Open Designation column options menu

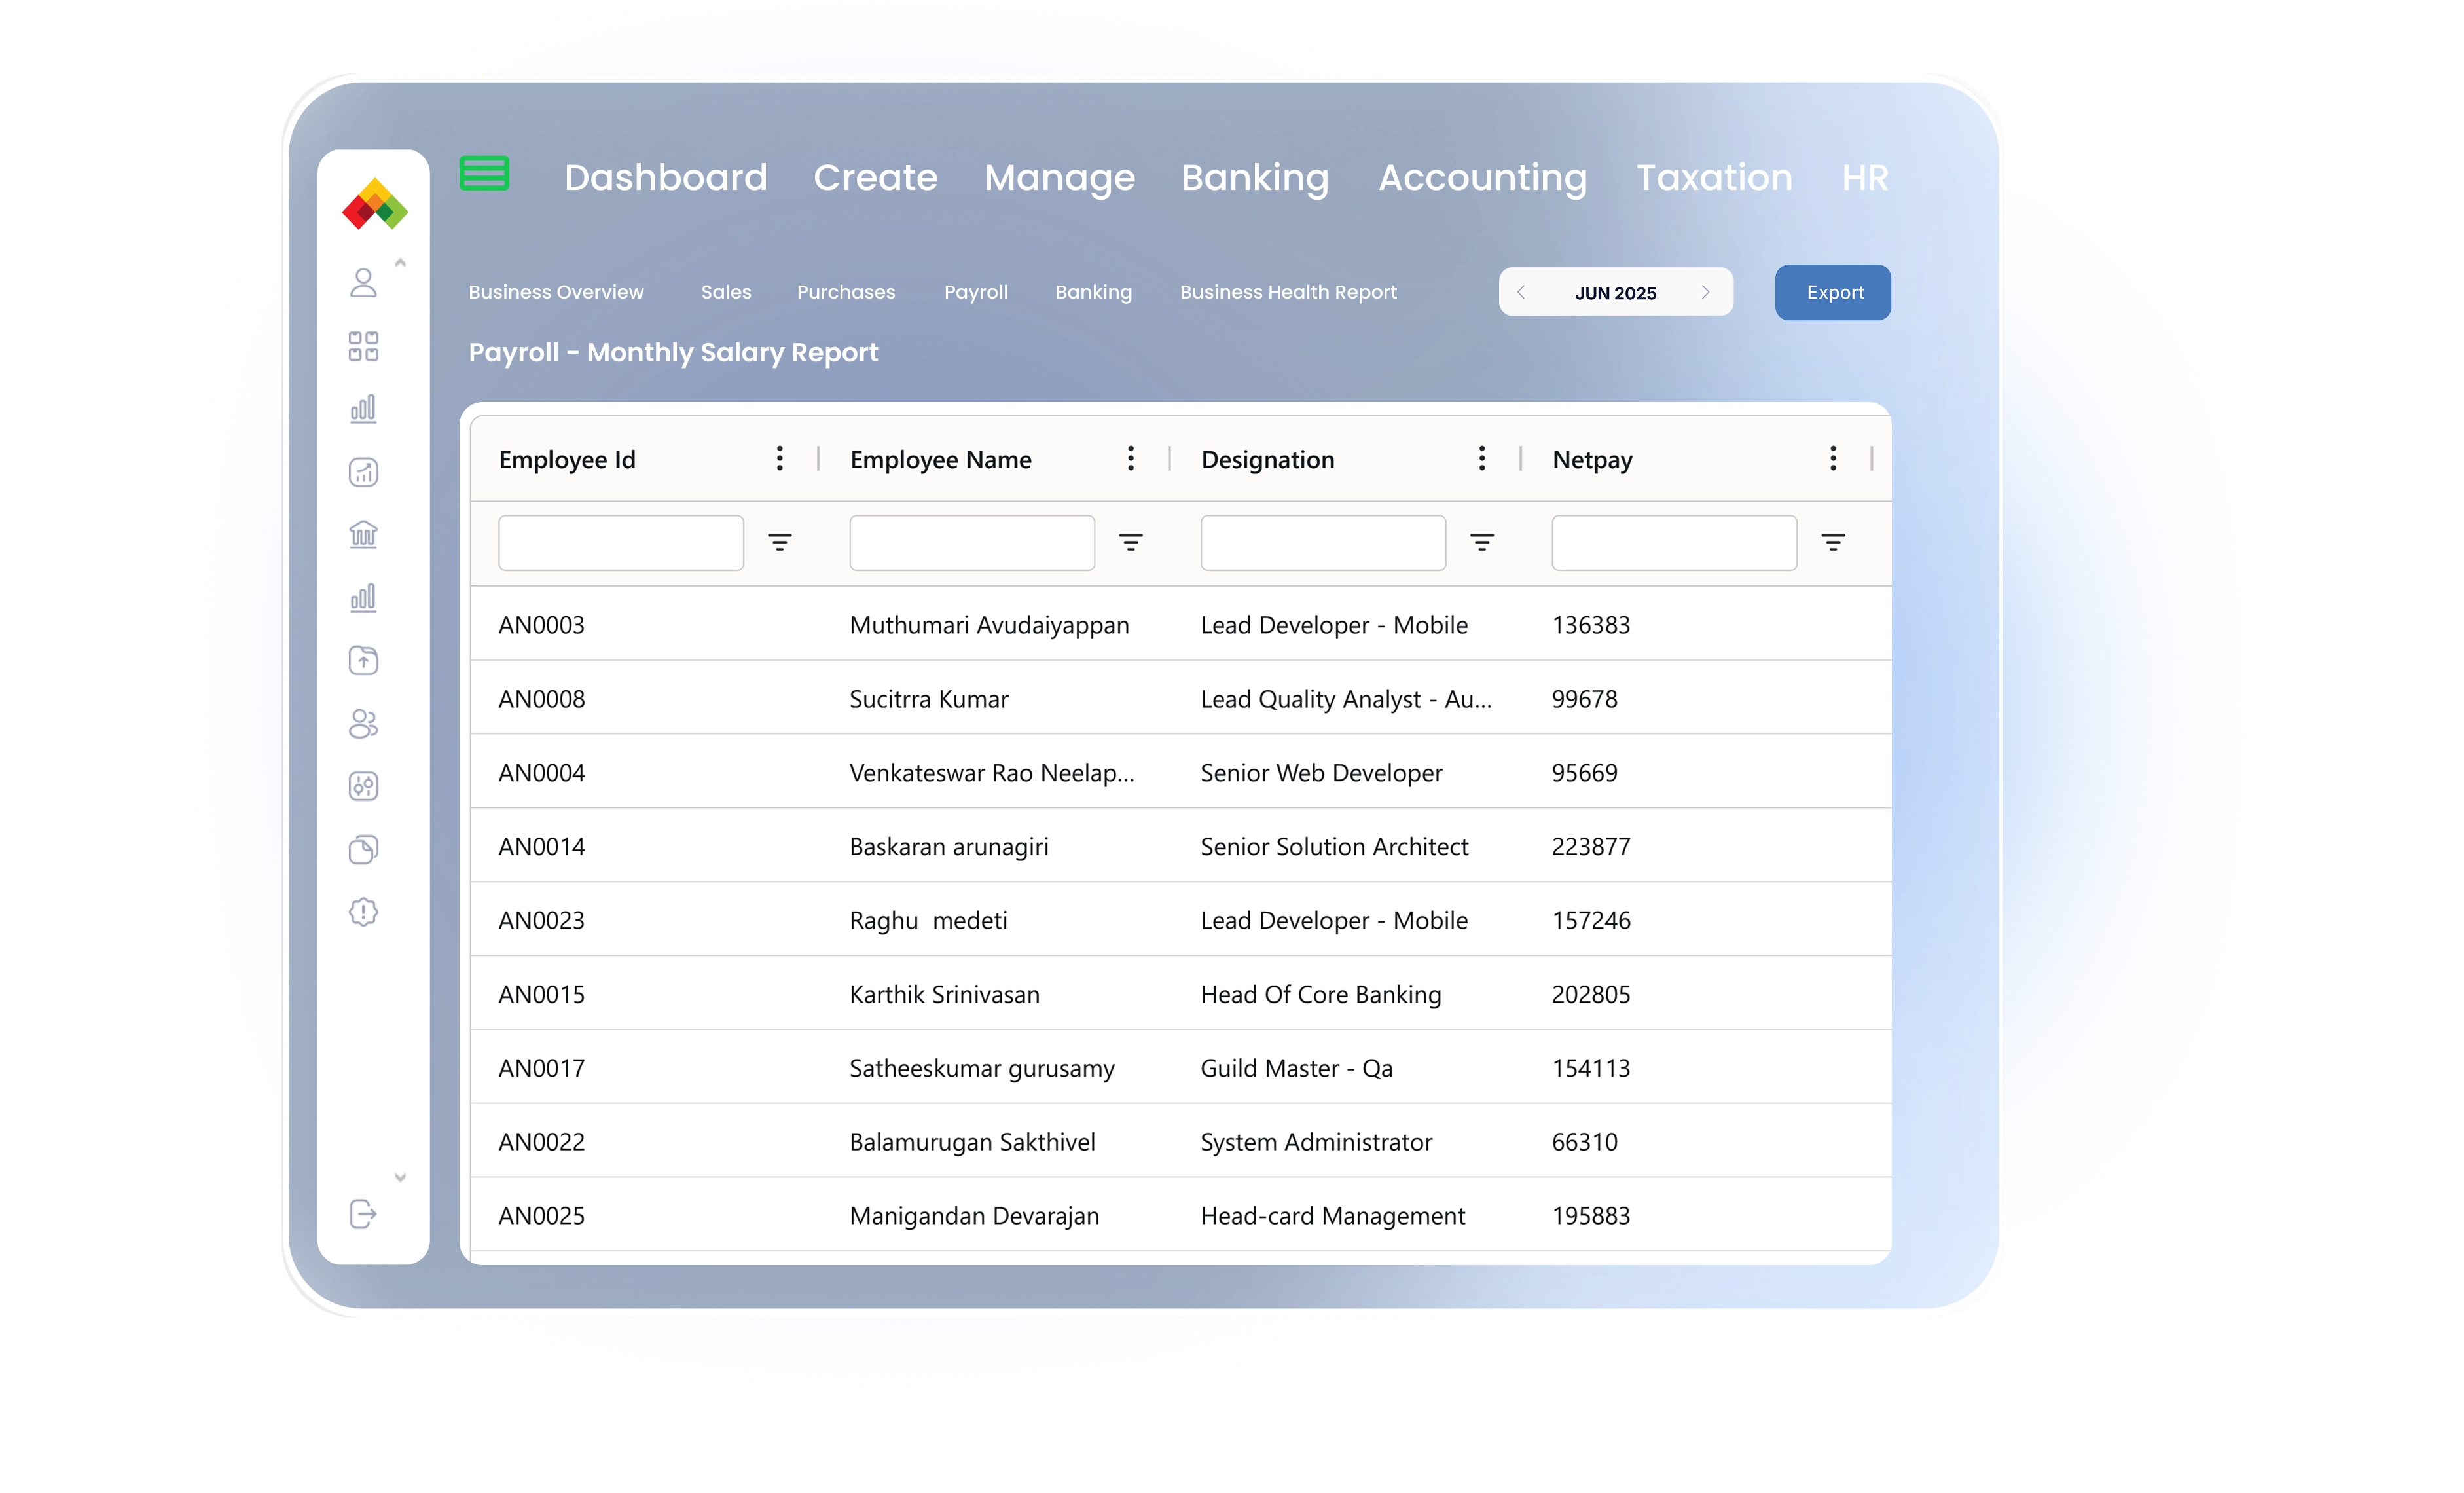[1482, 459]
